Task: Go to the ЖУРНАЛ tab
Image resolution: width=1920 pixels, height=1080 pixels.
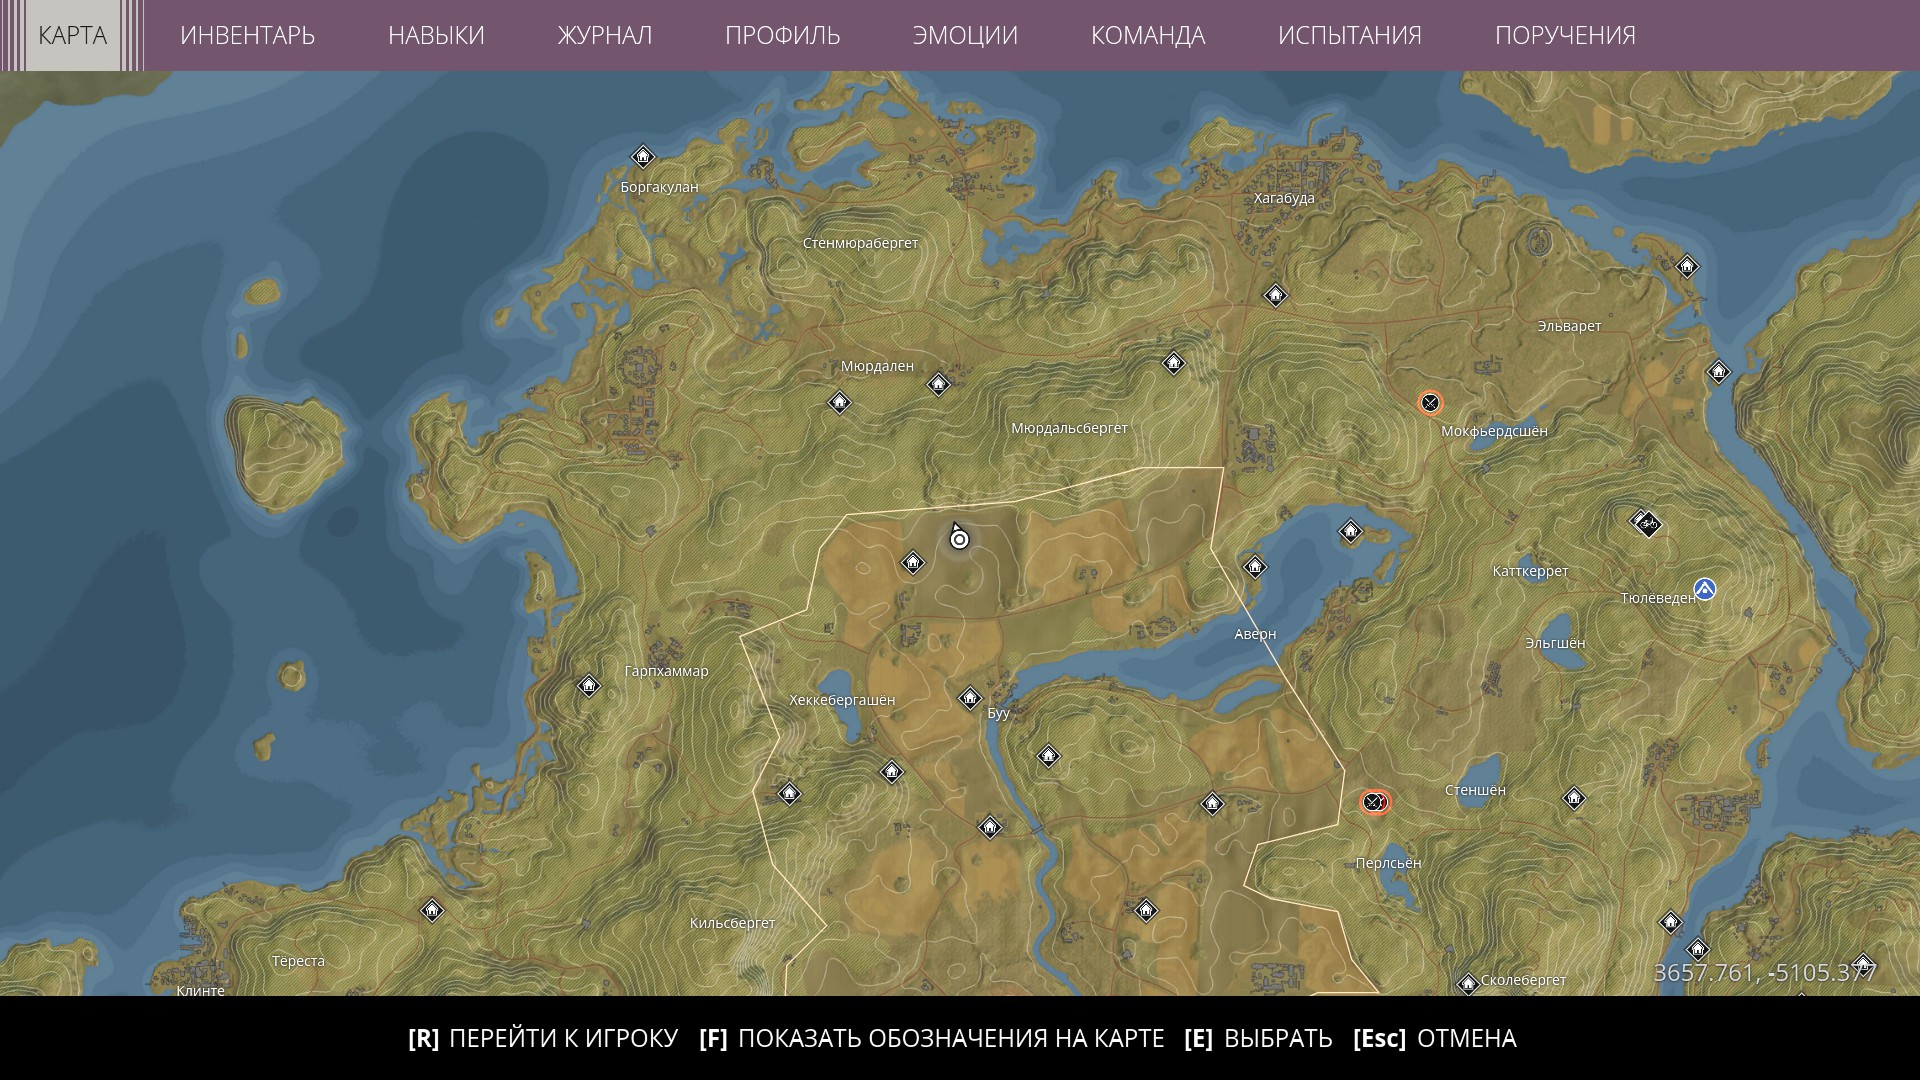Action: (605, 35)
